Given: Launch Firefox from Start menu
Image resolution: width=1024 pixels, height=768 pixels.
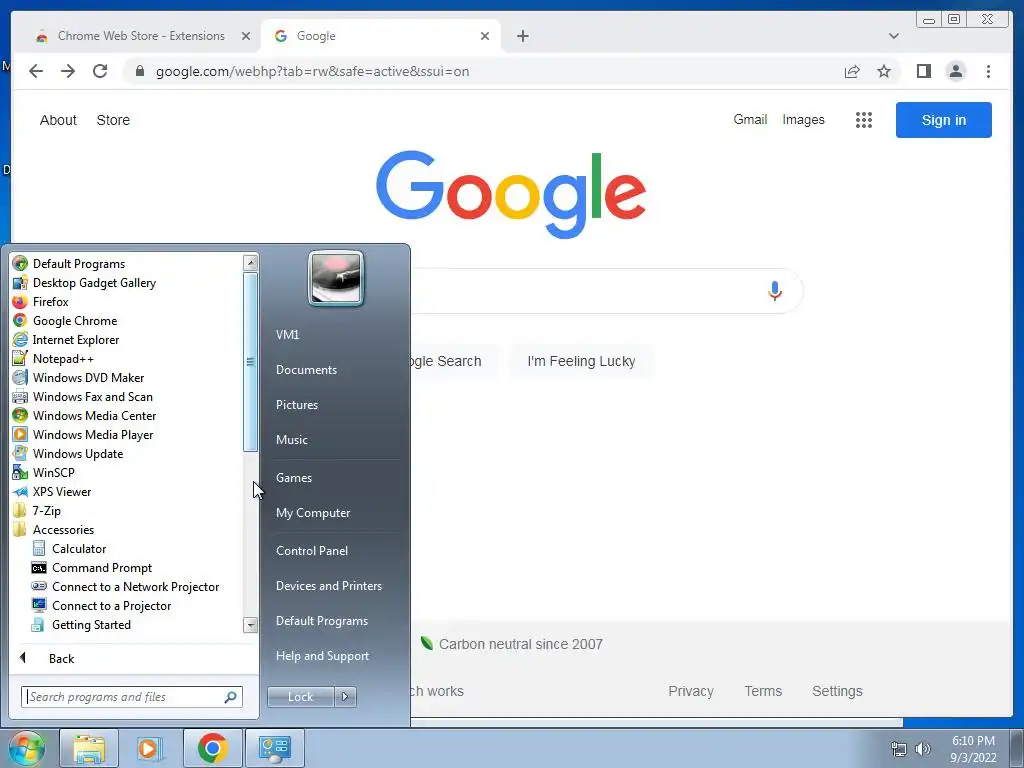Looking at the screenshot, I should 50,302.
